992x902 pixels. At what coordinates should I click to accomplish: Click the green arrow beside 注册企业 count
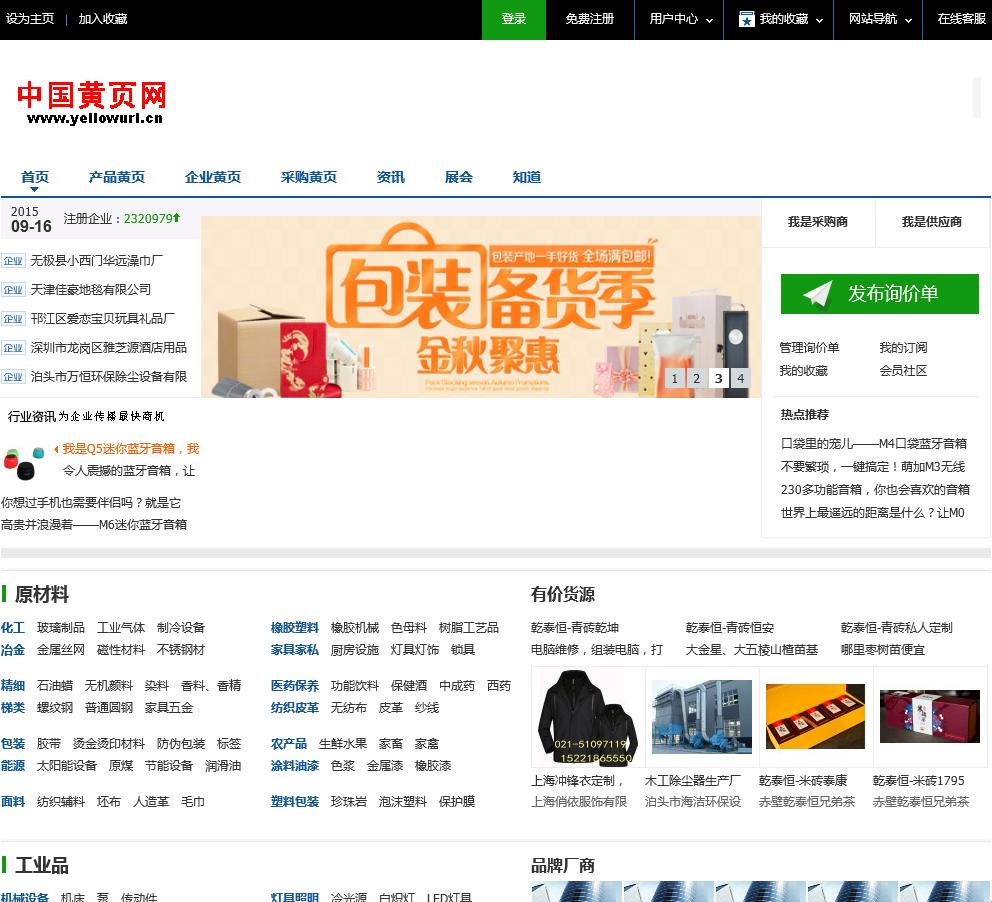click(x=177, y=217)
